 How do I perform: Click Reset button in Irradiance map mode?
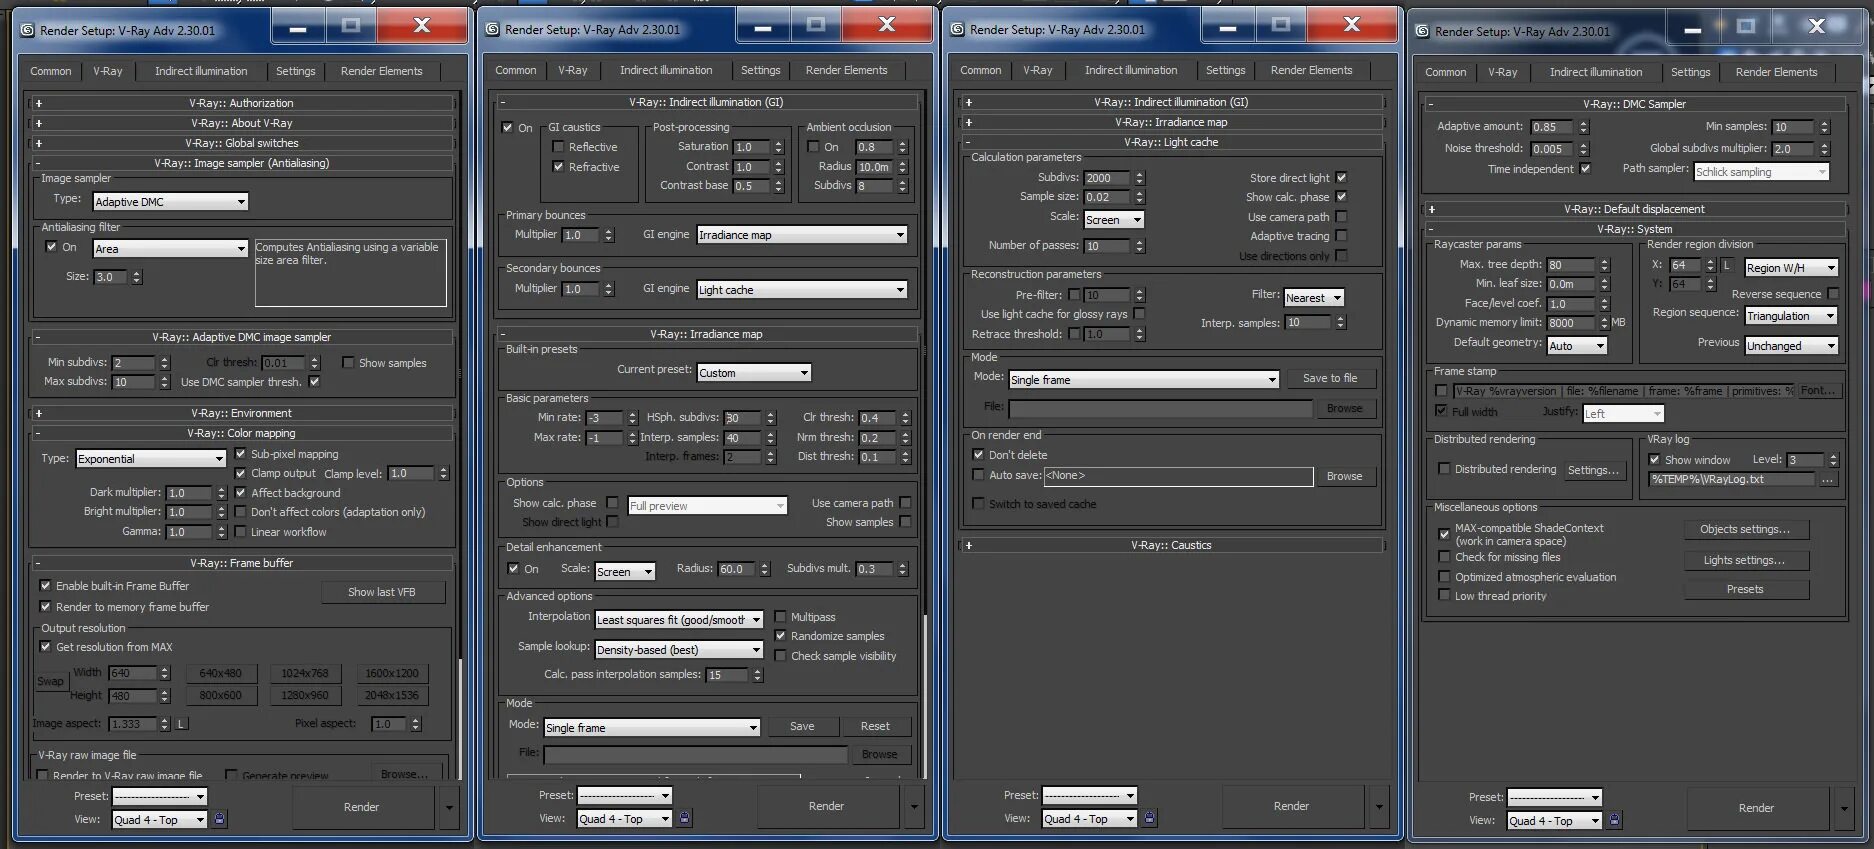[875, 726]
